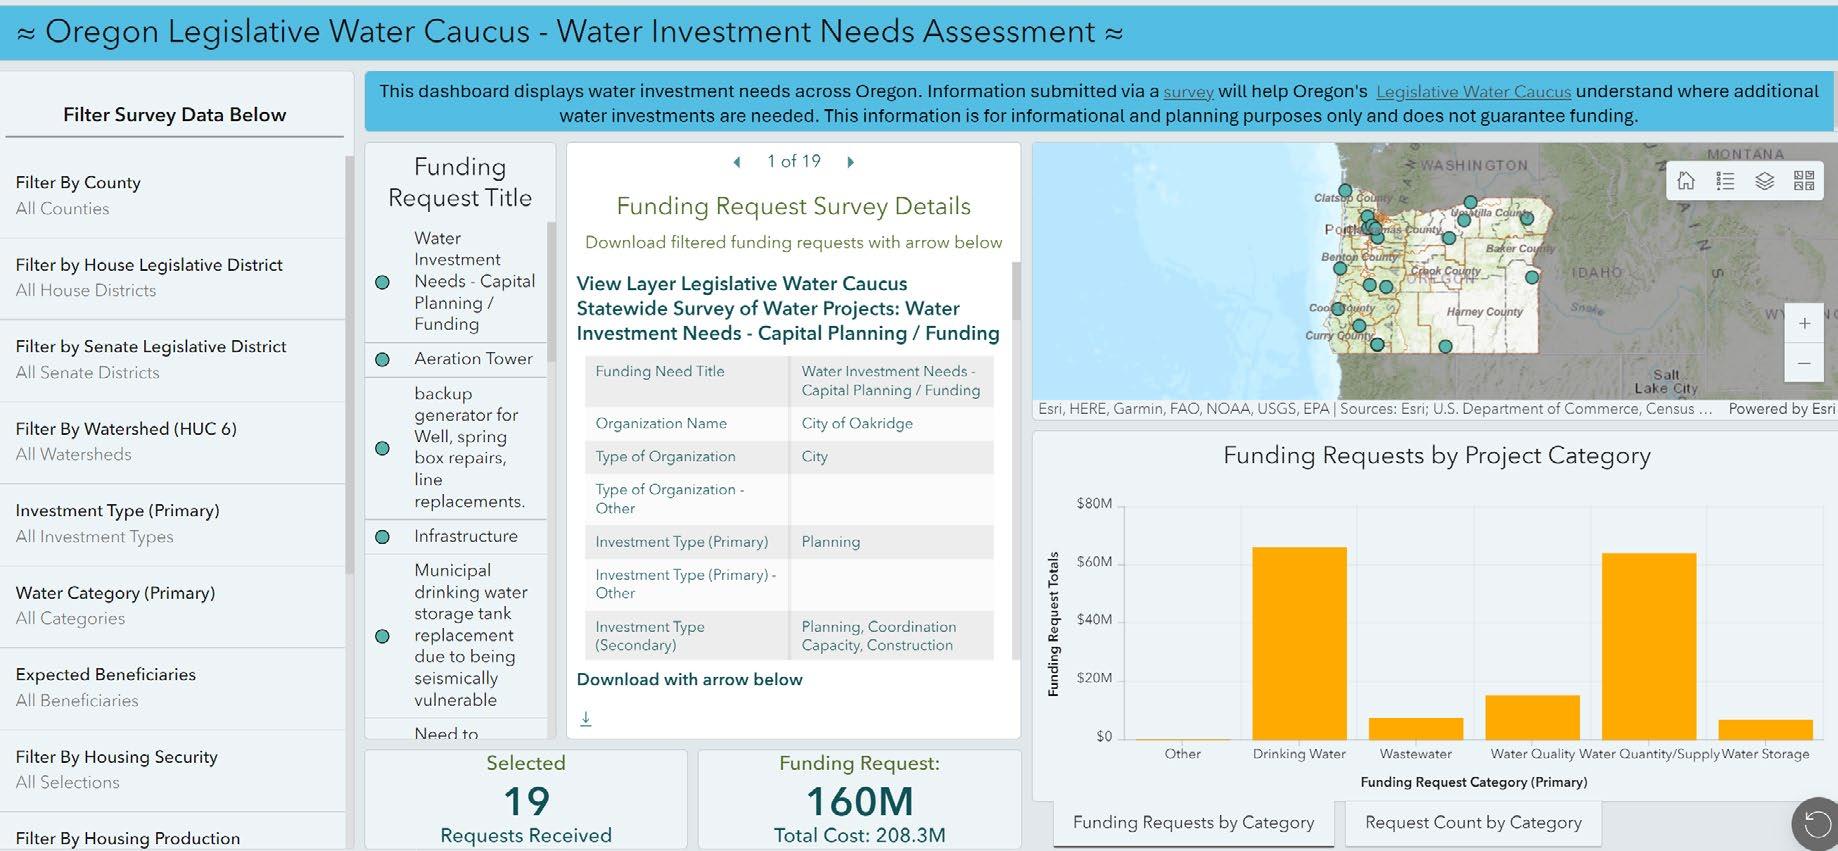Click the download arrow icon below details
The image size is (1838, 851).
(586, 719)
